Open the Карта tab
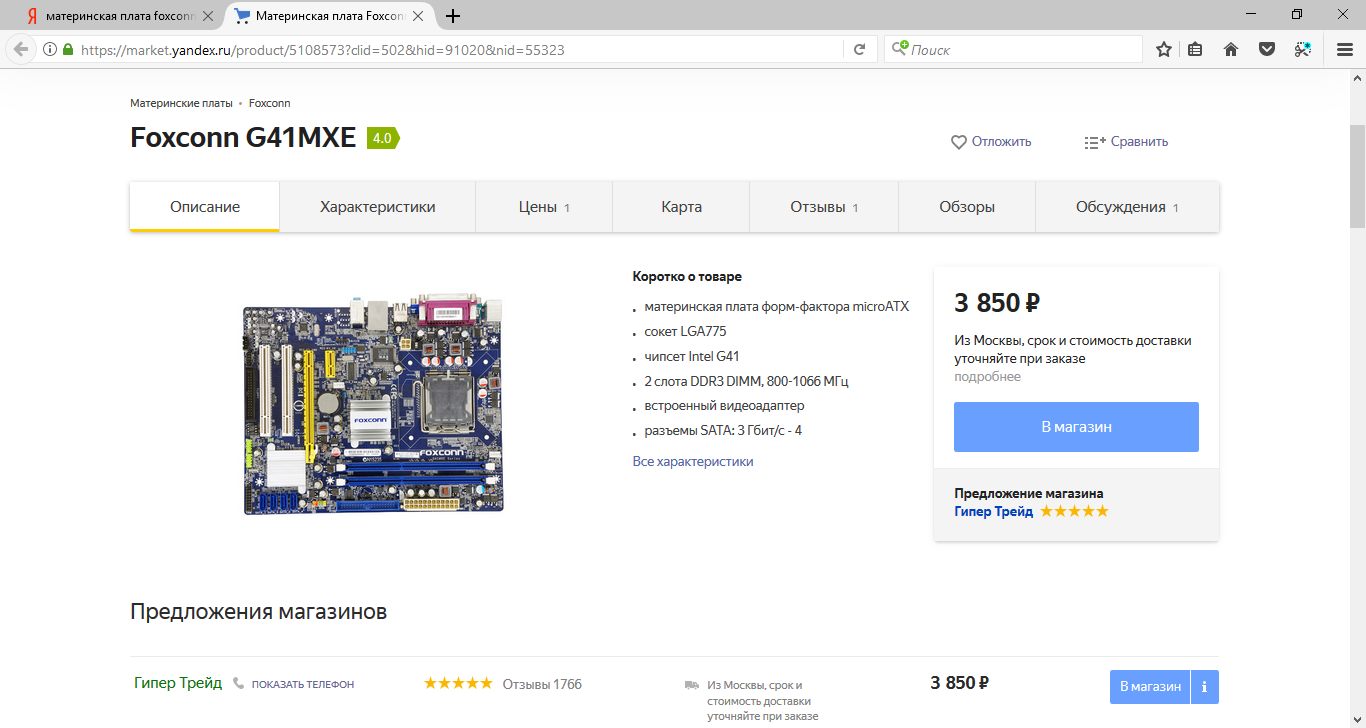The image size is (1366, 728). (x=681, y=207)
